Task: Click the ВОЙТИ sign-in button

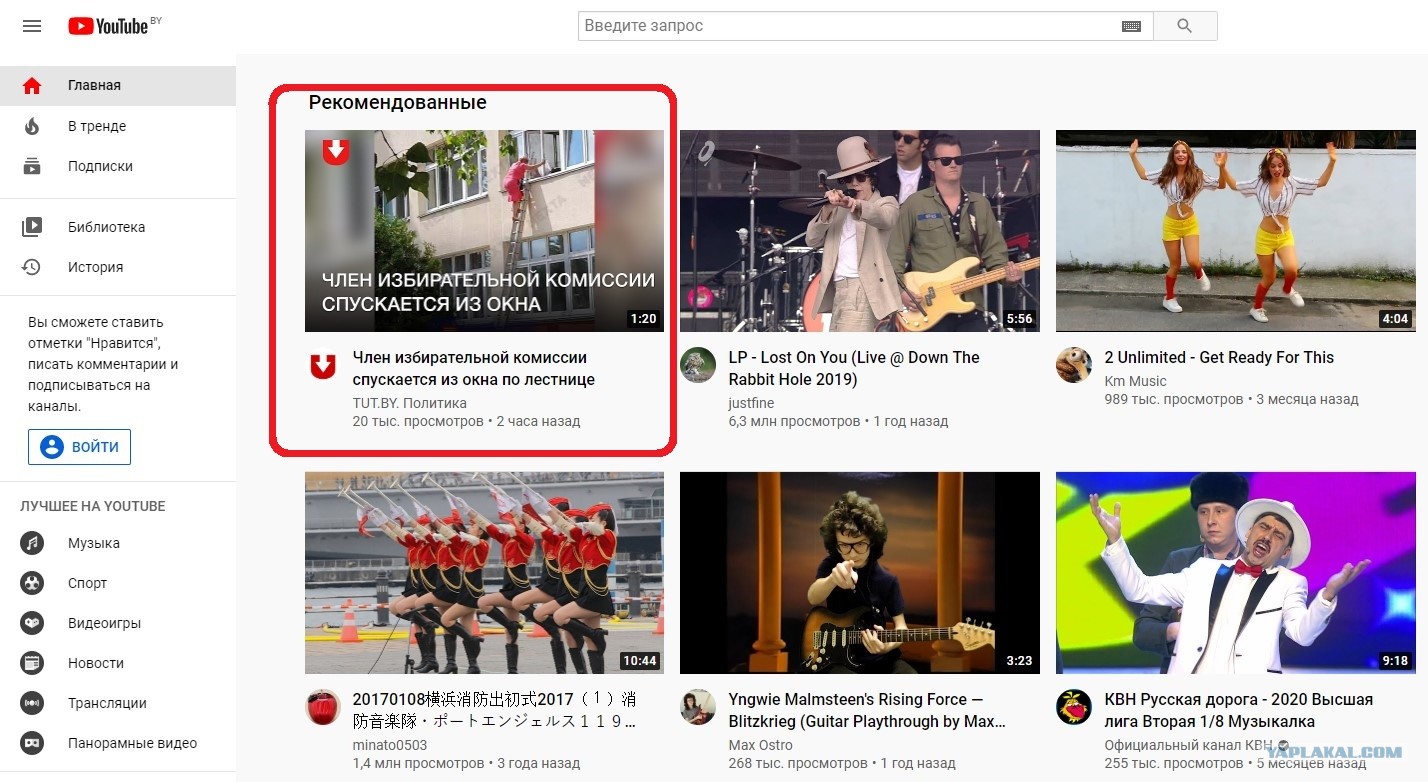Action: [x=79, y=447]
